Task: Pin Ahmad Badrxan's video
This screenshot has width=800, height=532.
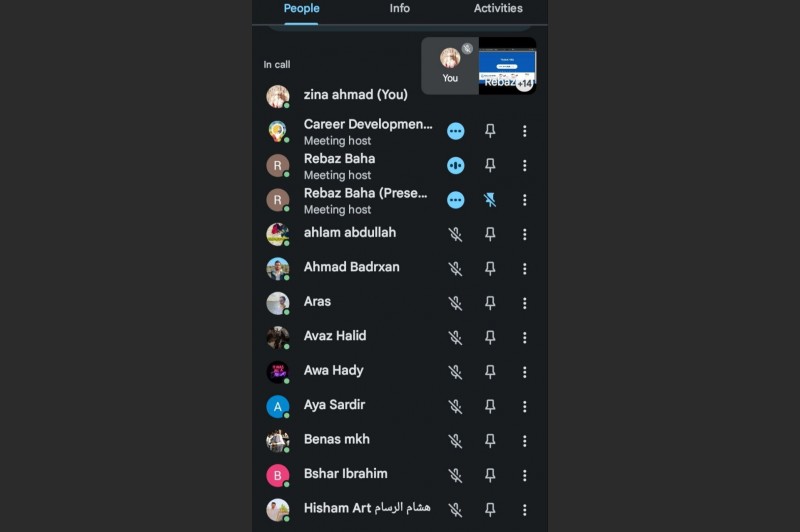Action: (x=490, y=268)
